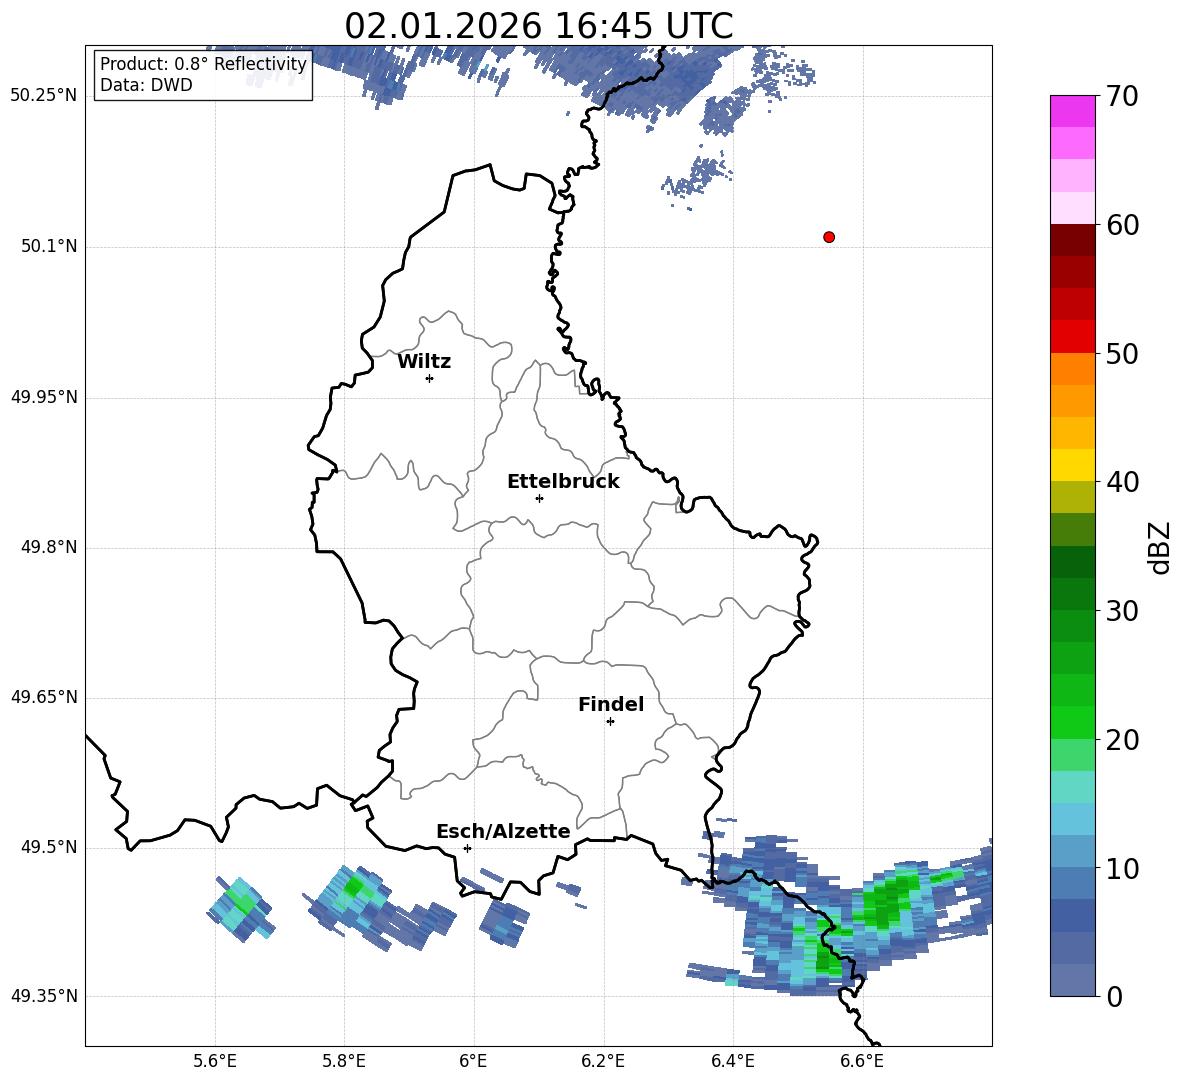Click the colorbar tick label 10

1122,869
